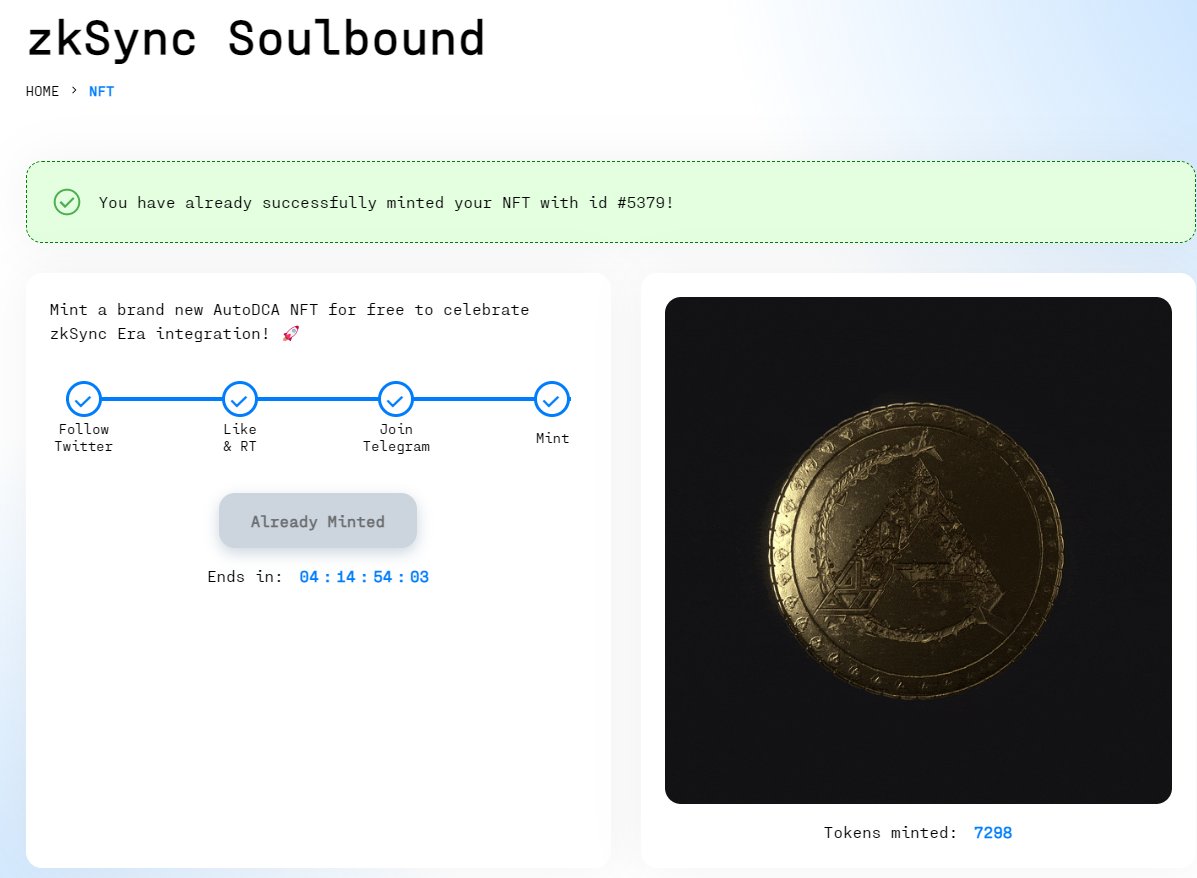Click the NFT breadcrumb item
1197x878 pixels.
click(x=102, y=92)
